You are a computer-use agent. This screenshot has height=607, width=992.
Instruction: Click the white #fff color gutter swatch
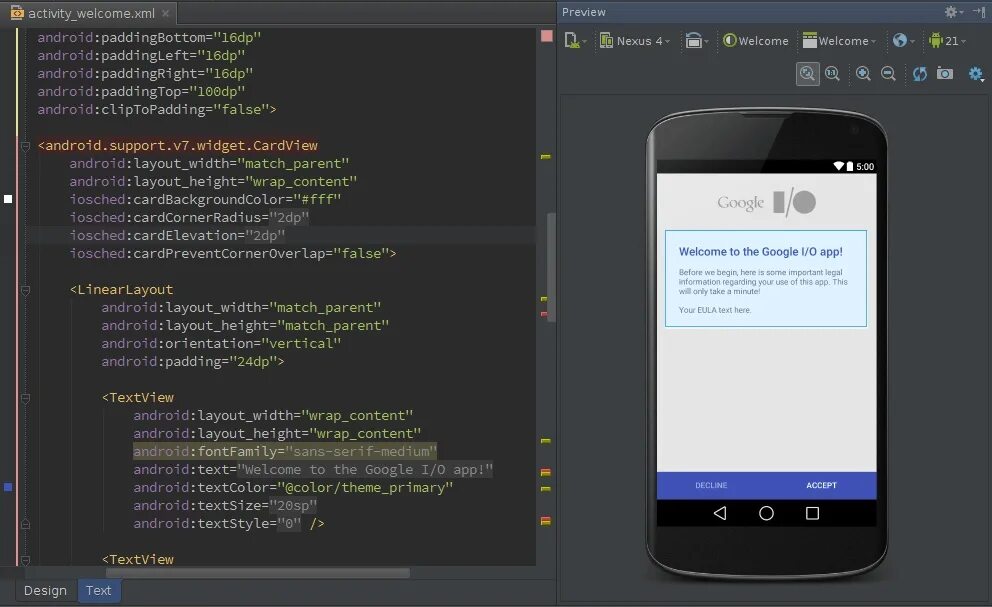[x=8, y=199]
